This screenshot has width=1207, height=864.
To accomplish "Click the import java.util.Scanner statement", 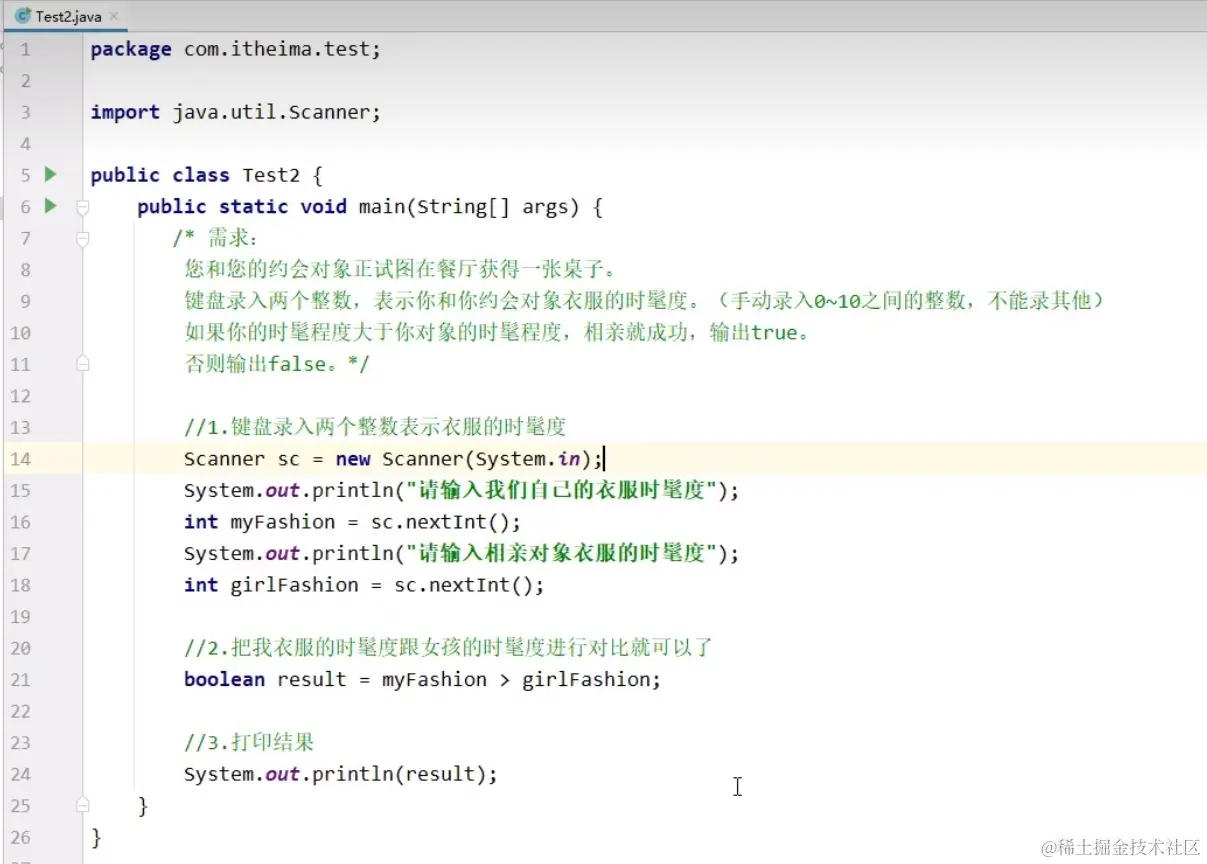I will 236,112.
